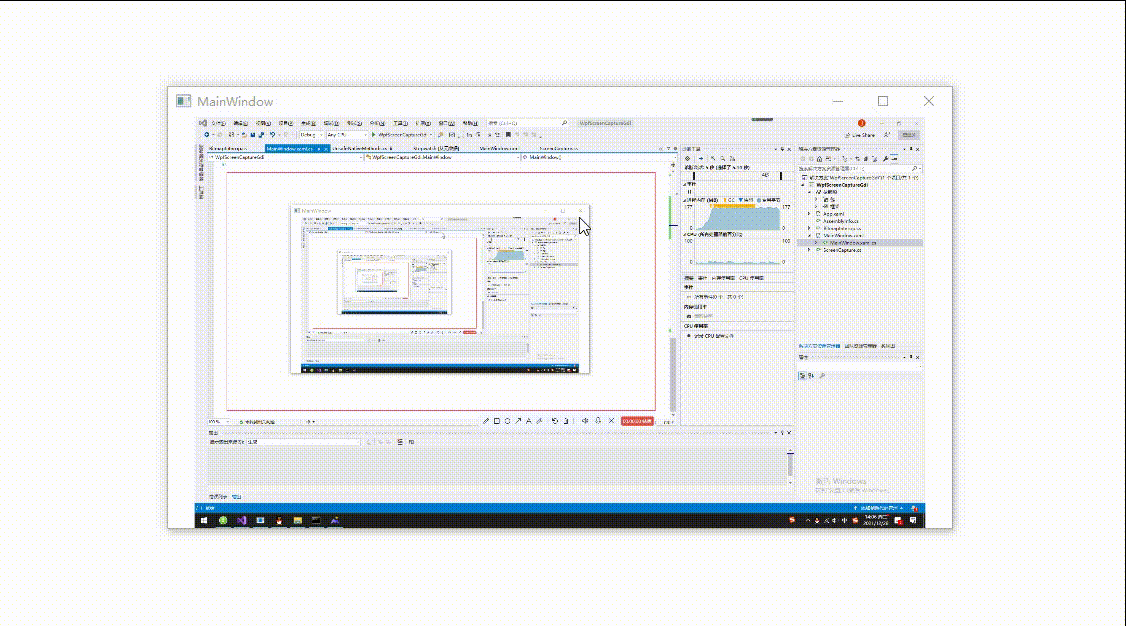Close the Diagnostic Tools panel
1126x626 pixels.
tap(789, 149)
